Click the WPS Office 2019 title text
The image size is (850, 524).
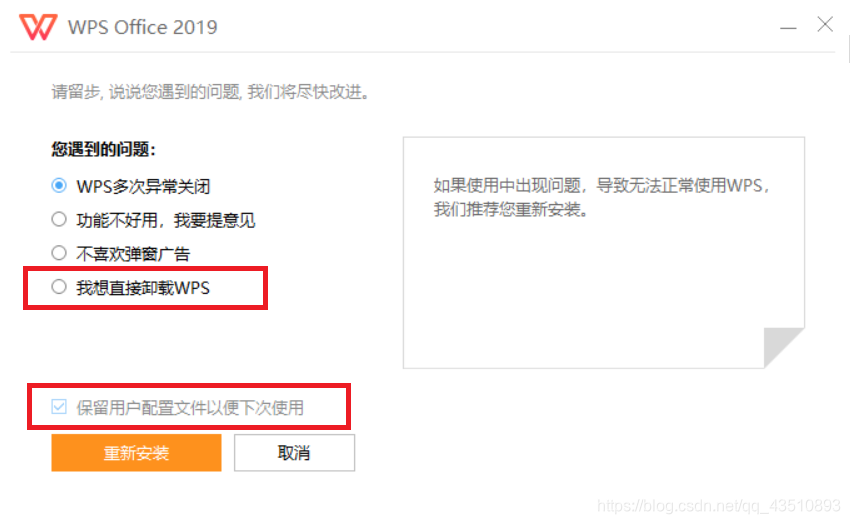[x=142, y=27]
